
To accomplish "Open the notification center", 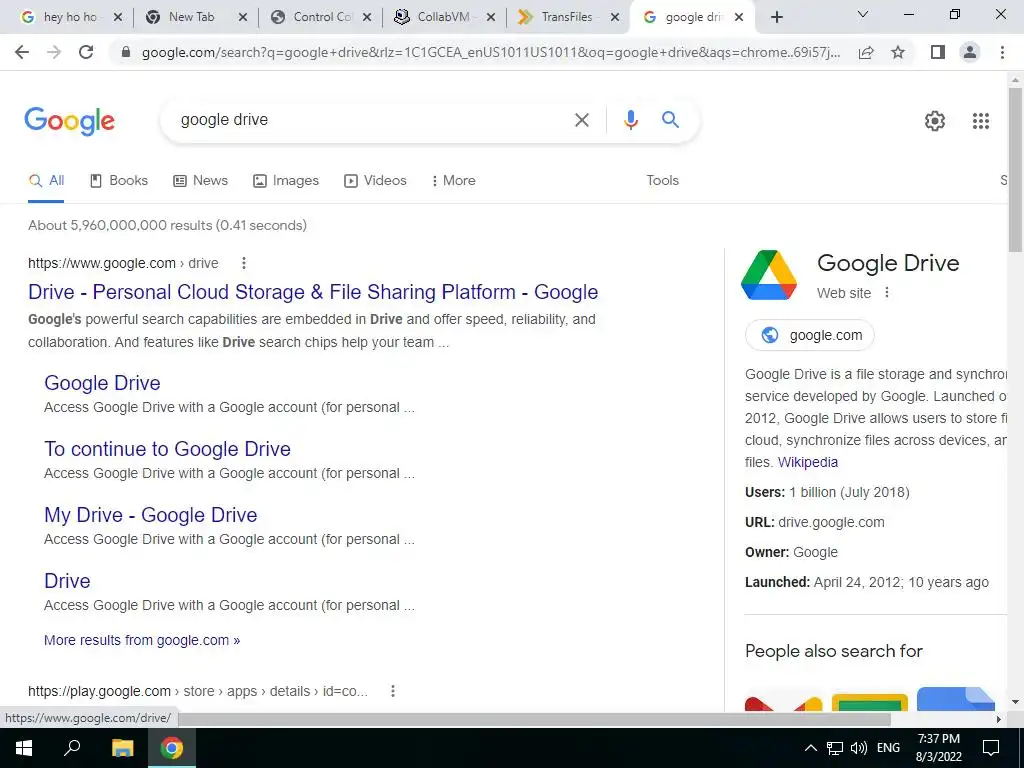I will 991,748.
